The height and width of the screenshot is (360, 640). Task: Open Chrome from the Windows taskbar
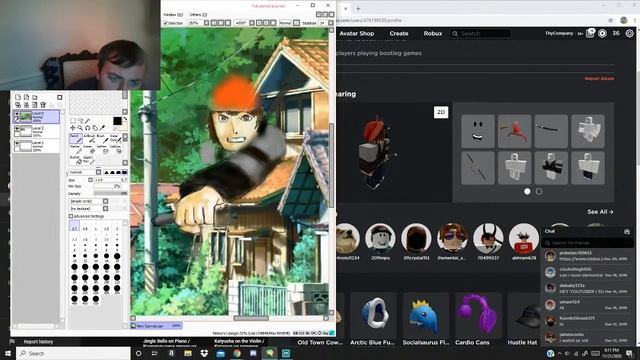pos(237,353)
